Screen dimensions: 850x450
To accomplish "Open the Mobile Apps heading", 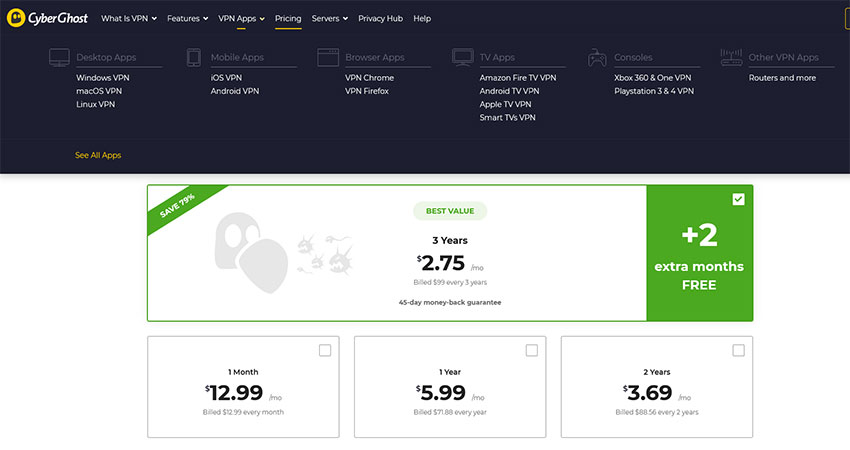I will [237, 57].
